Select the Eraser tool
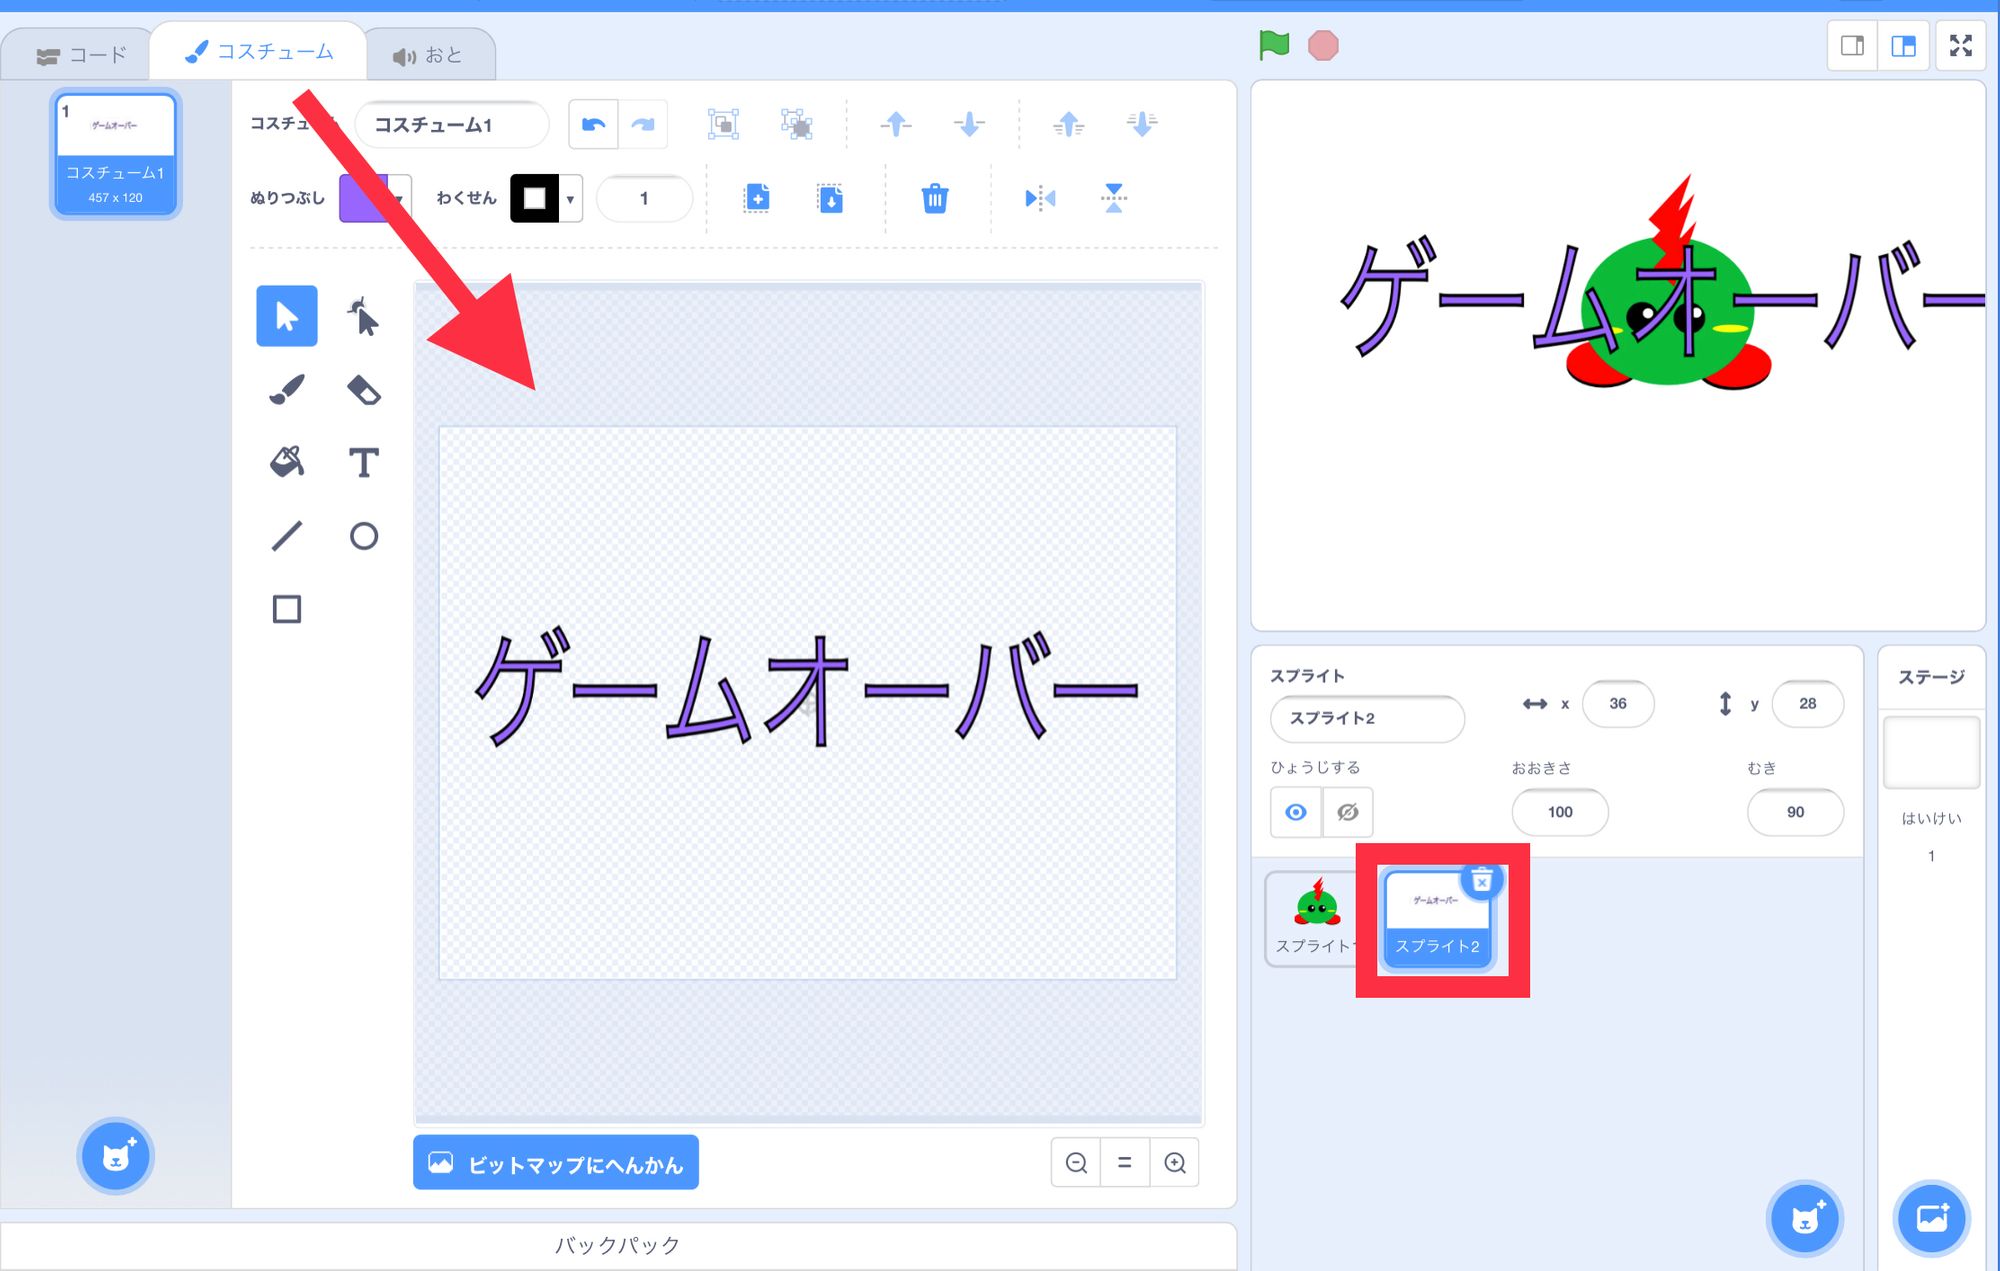This screenshot has height=1271, width=2000. coord(363,390)
